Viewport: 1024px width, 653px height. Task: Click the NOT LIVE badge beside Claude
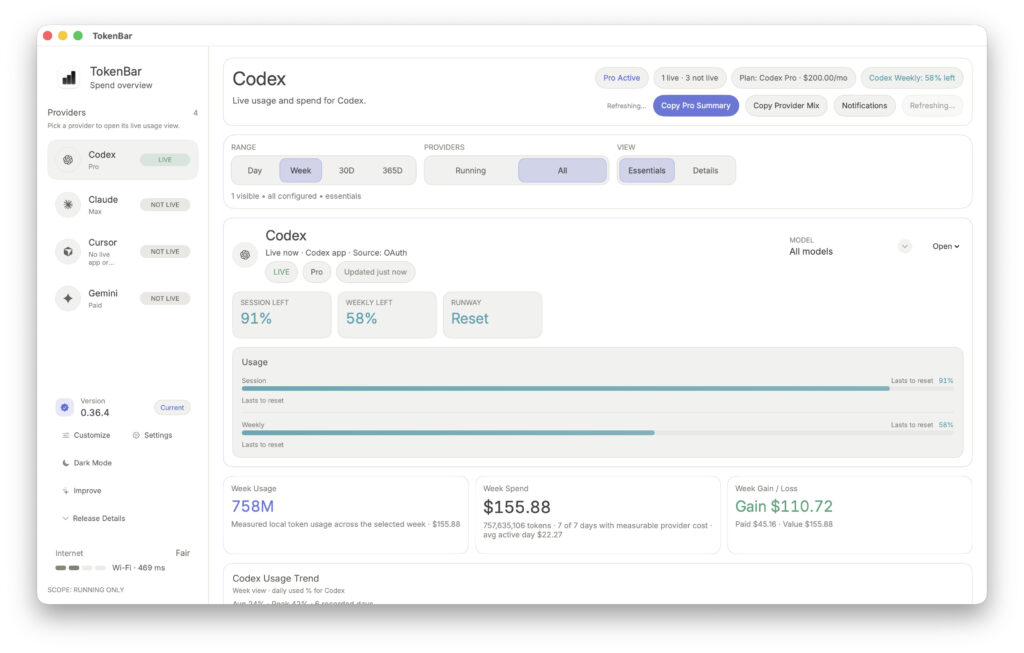click(x=165, y=205)
